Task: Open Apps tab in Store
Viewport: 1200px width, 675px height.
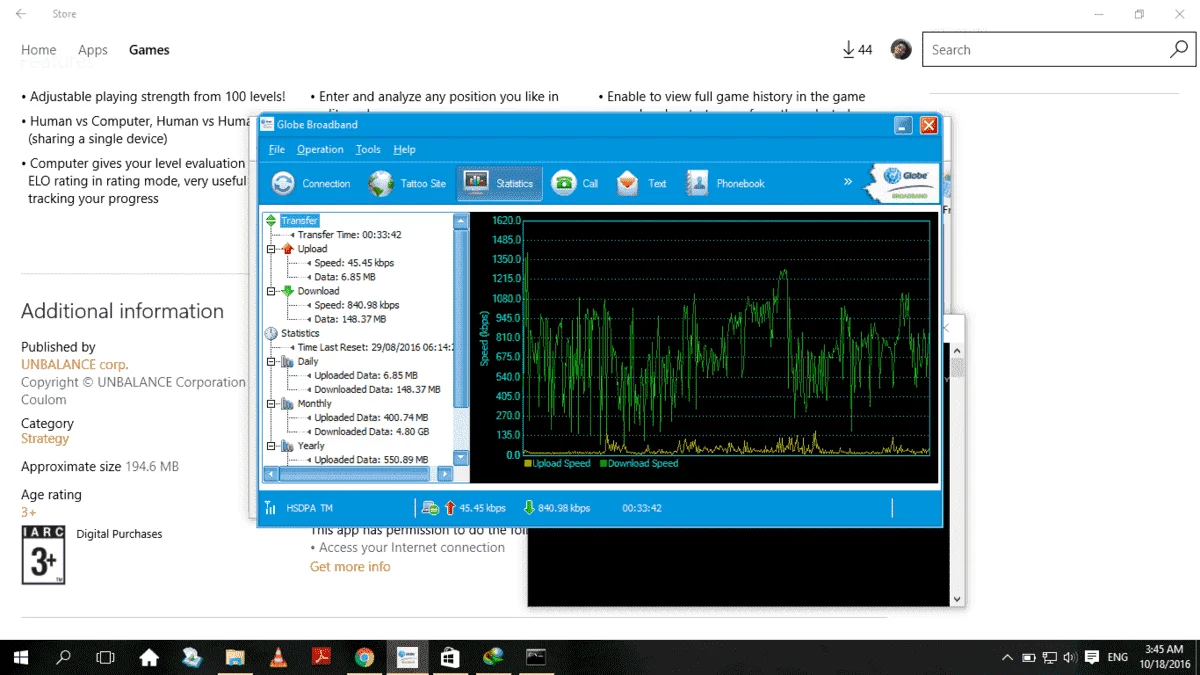Action: (x=93, y=50)
